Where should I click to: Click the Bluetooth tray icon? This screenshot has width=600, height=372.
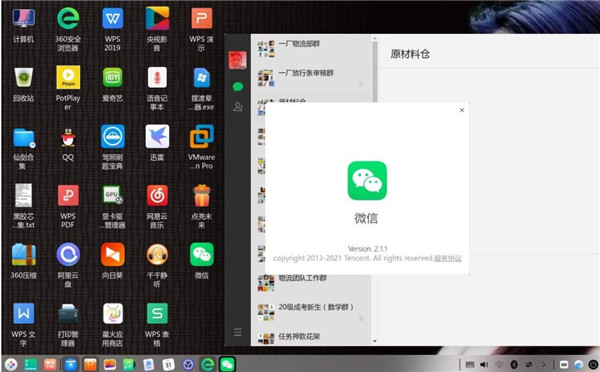coord(514,365)
